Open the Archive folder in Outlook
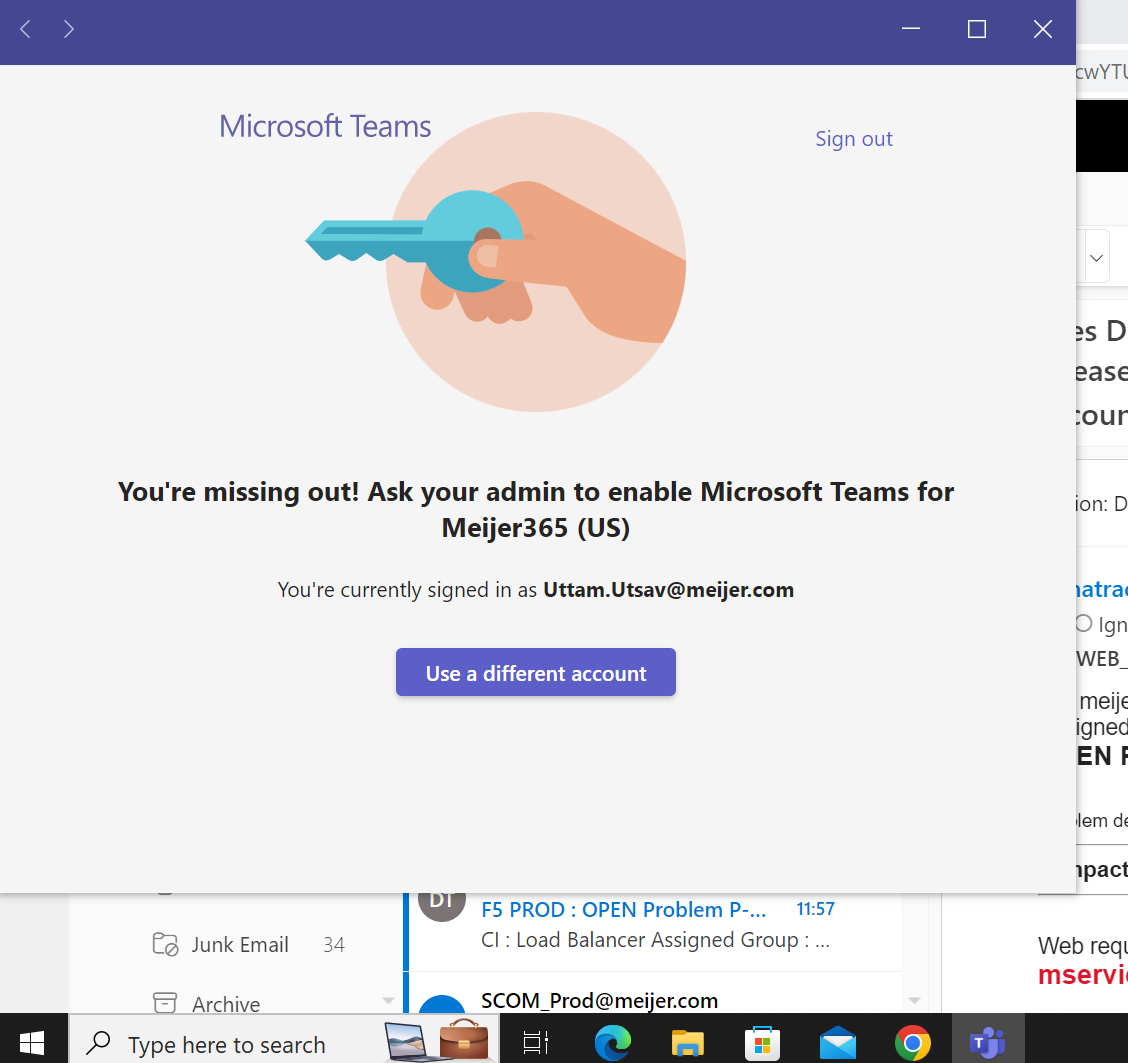Image resolution: width=1128 pixels, height=1063 pixels. click(x=226, y=1004)
